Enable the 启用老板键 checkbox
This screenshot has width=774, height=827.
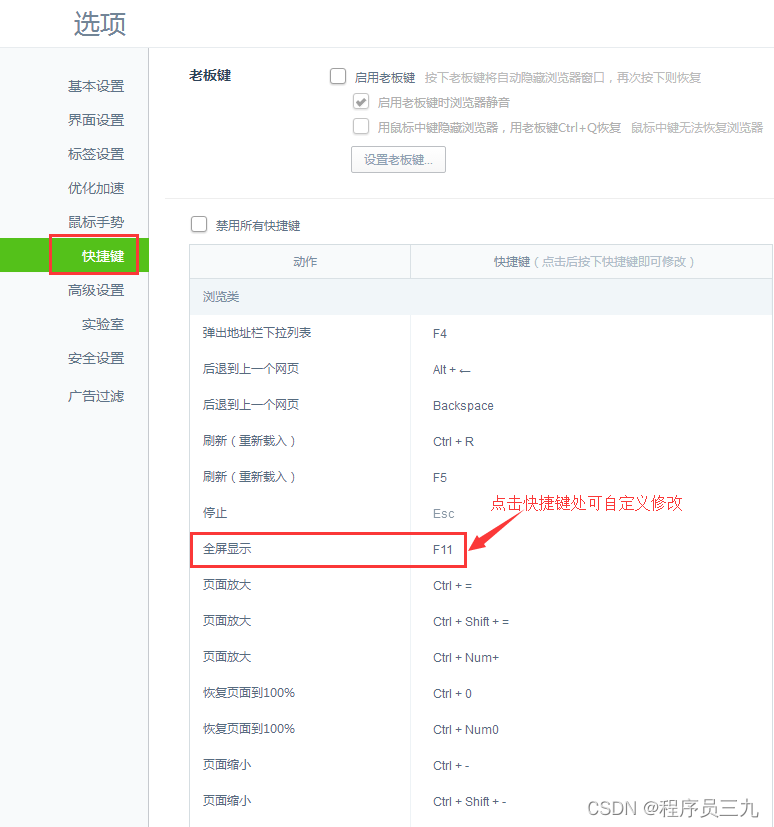point(338,76)
